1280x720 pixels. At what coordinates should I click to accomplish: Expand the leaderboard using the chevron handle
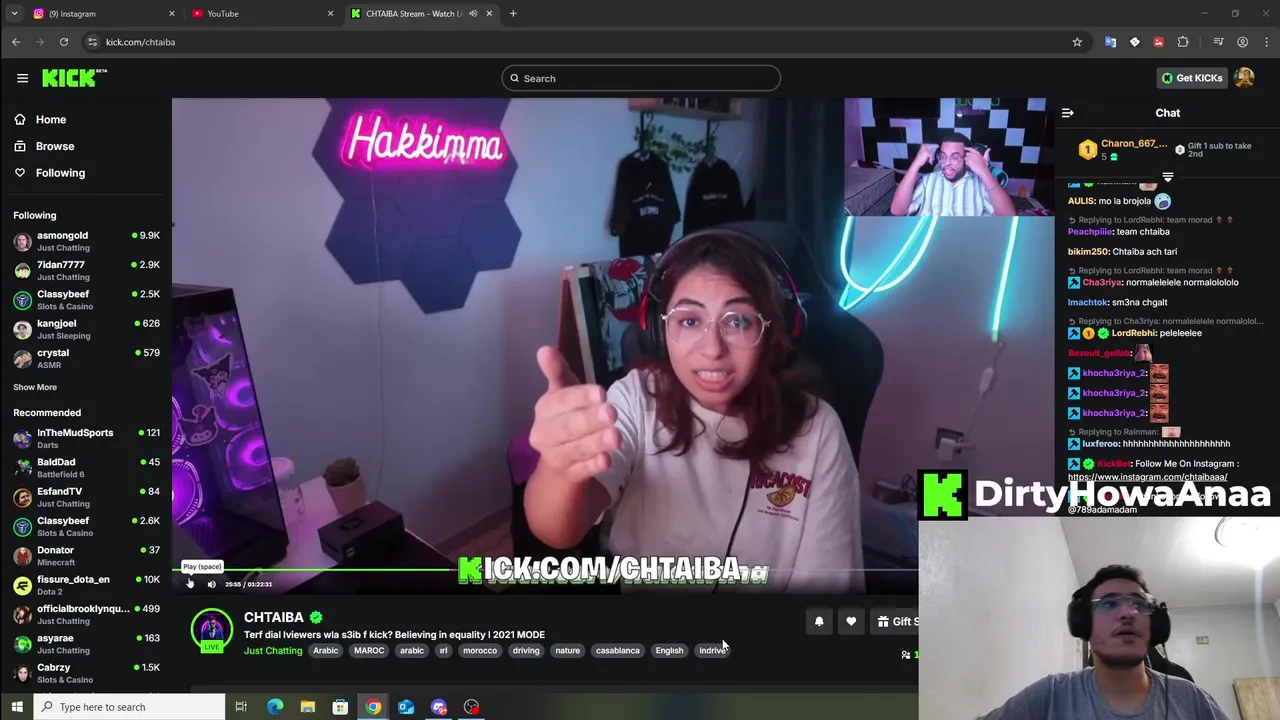[x=1167, y=177]
